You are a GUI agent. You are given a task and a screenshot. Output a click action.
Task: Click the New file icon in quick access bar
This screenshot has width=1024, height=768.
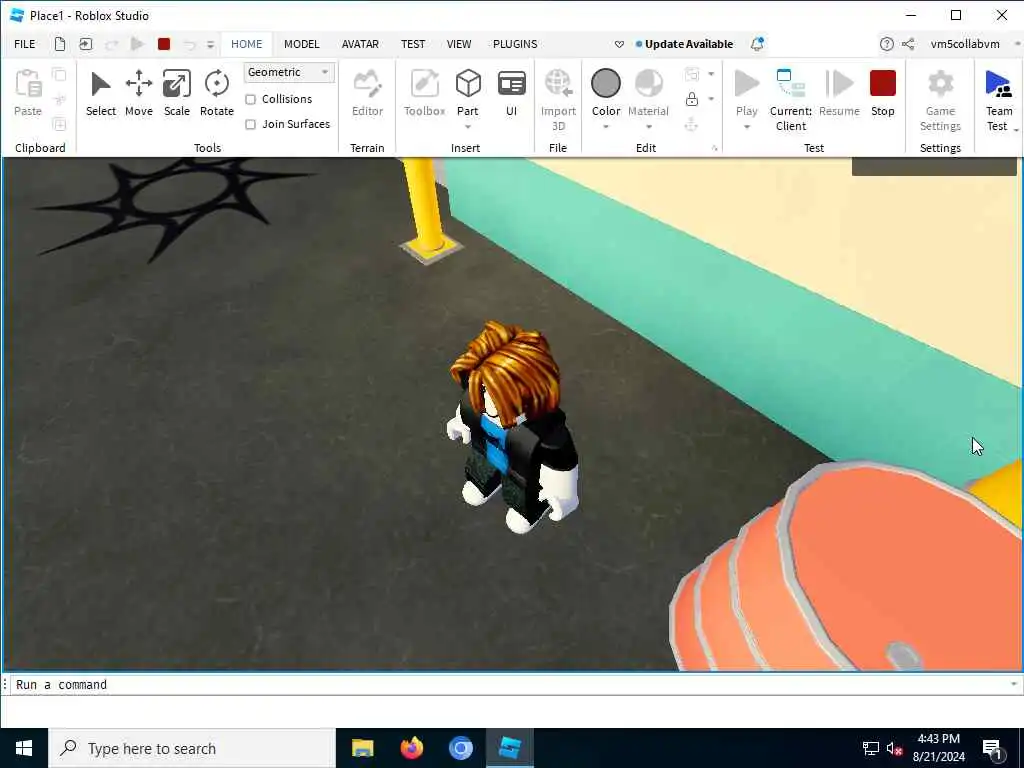tap(59, 44)
